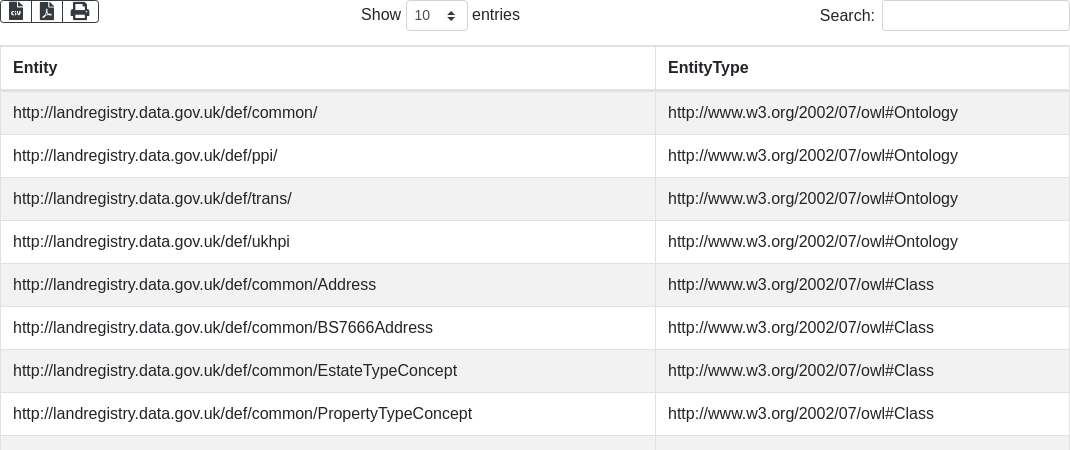Select the def/ppi/ entity cell

click(145, 156)
